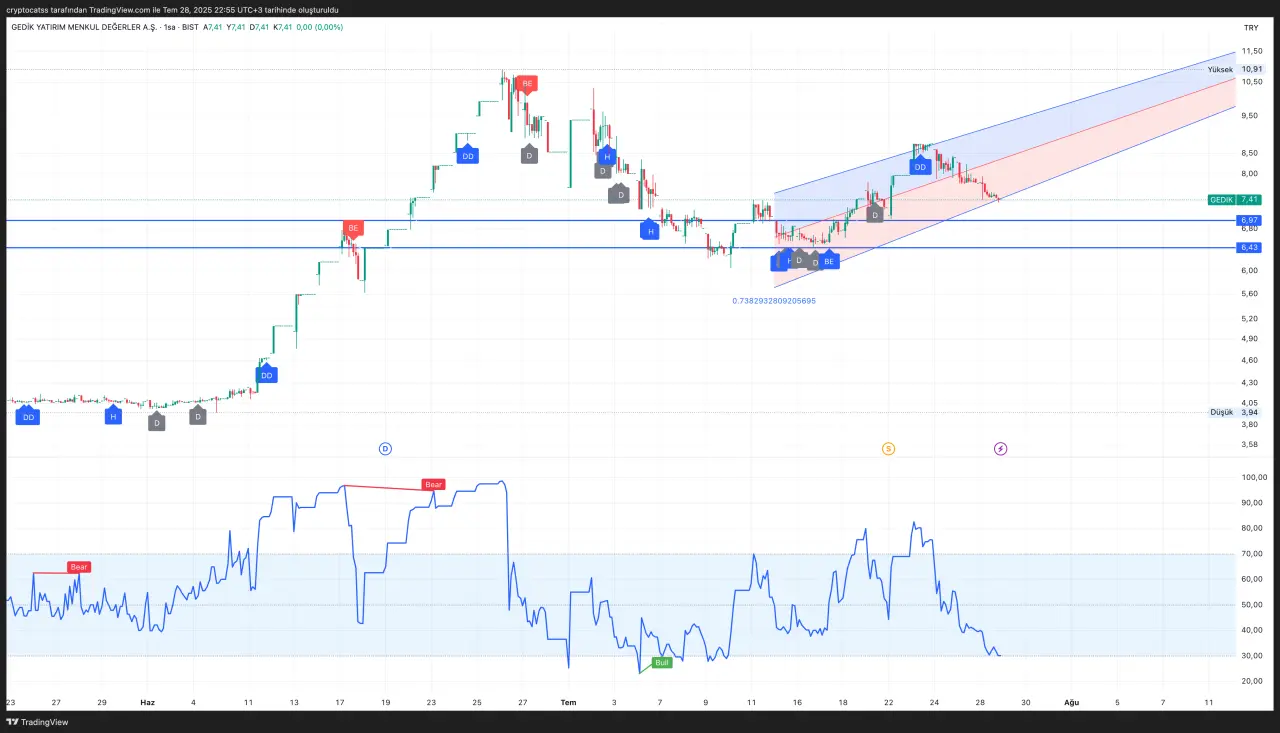Click the purple lightning bolt event icon
The image size is (1280, 733).
pos(1001,449)
